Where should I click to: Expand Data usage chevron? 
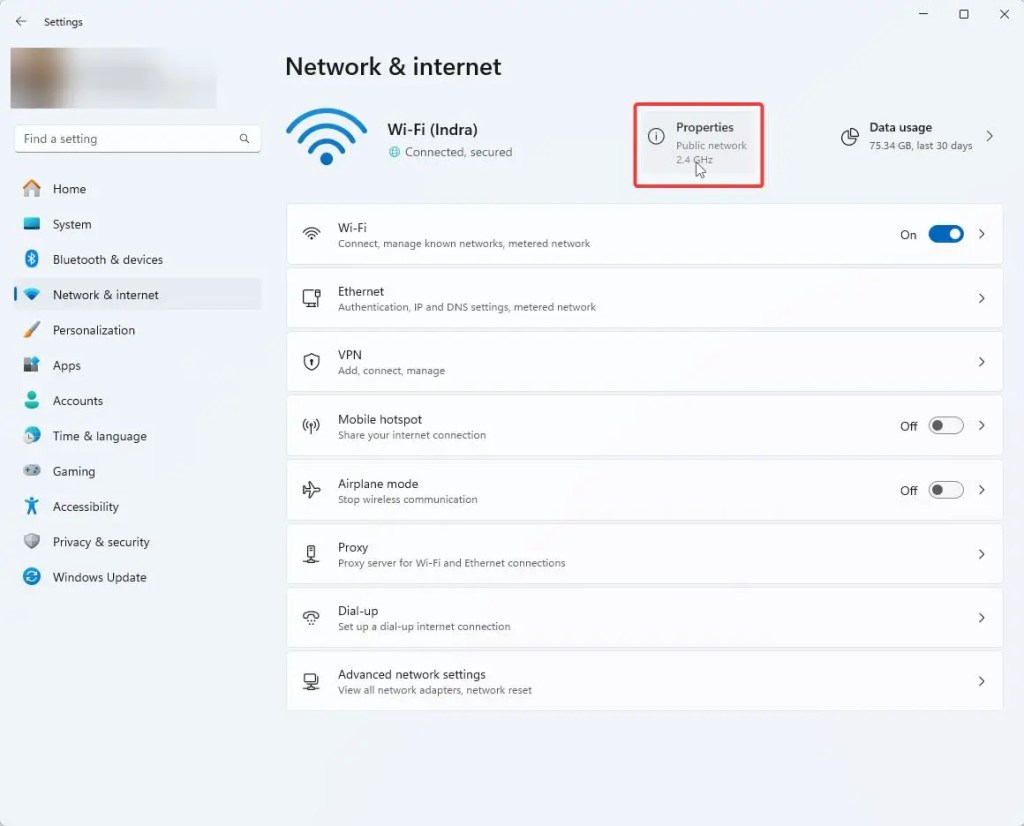click(989, 136)
